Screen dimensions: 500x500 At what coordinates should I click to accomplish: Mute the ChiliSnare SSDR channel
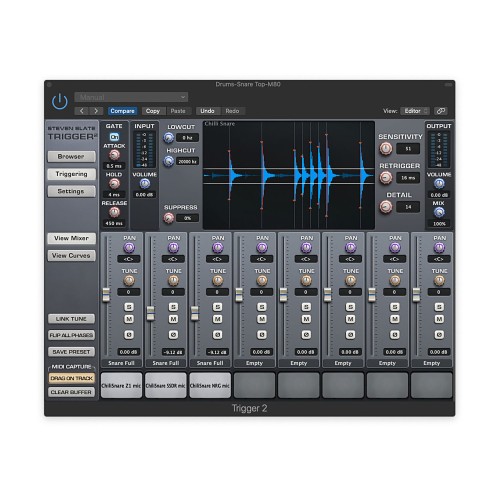(x=173, y=319)
